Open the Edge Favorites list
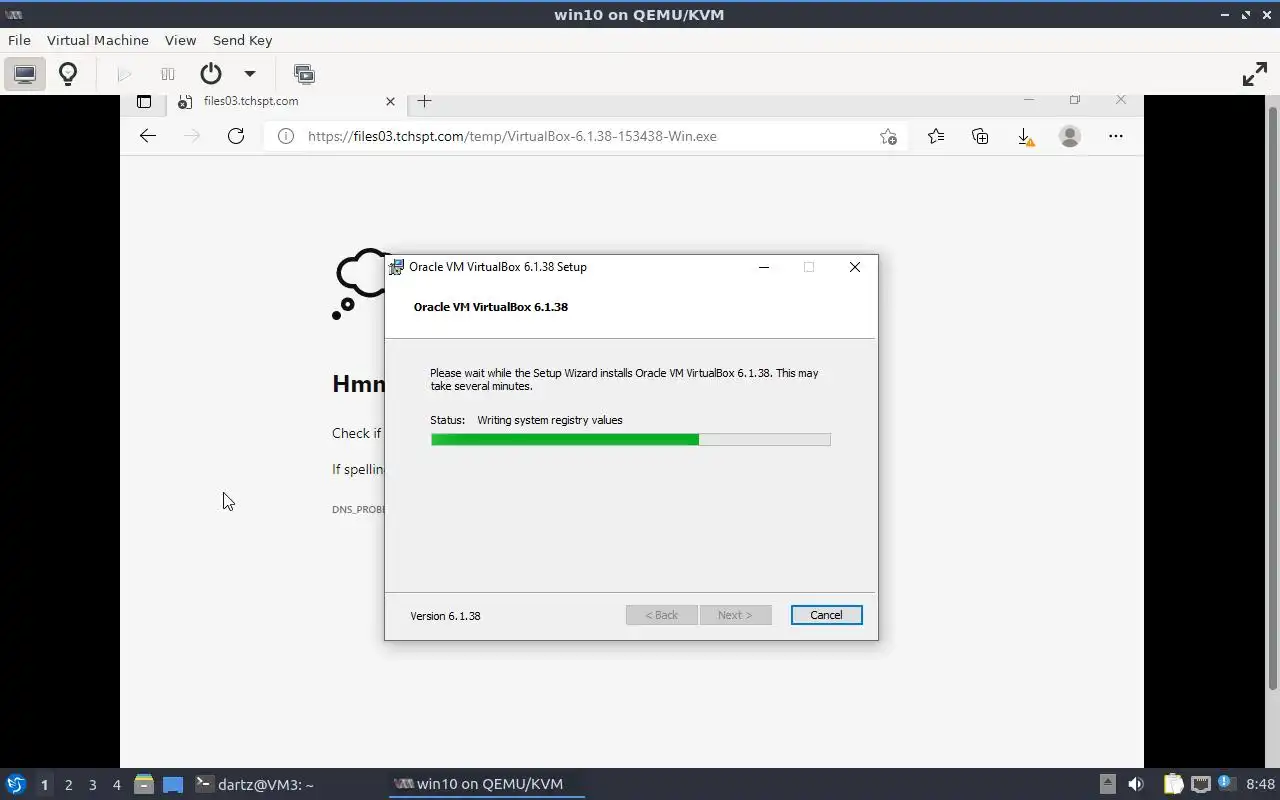This screenshot has width=1280, height=800. 935,136
